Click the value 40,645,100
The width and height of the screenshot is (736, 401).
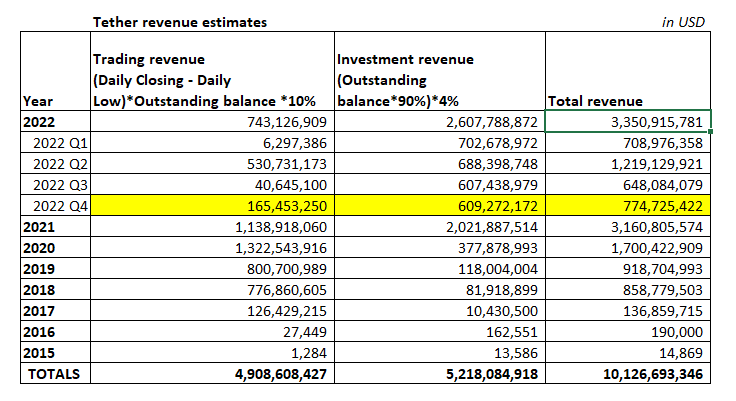click(x=212, y=185)
